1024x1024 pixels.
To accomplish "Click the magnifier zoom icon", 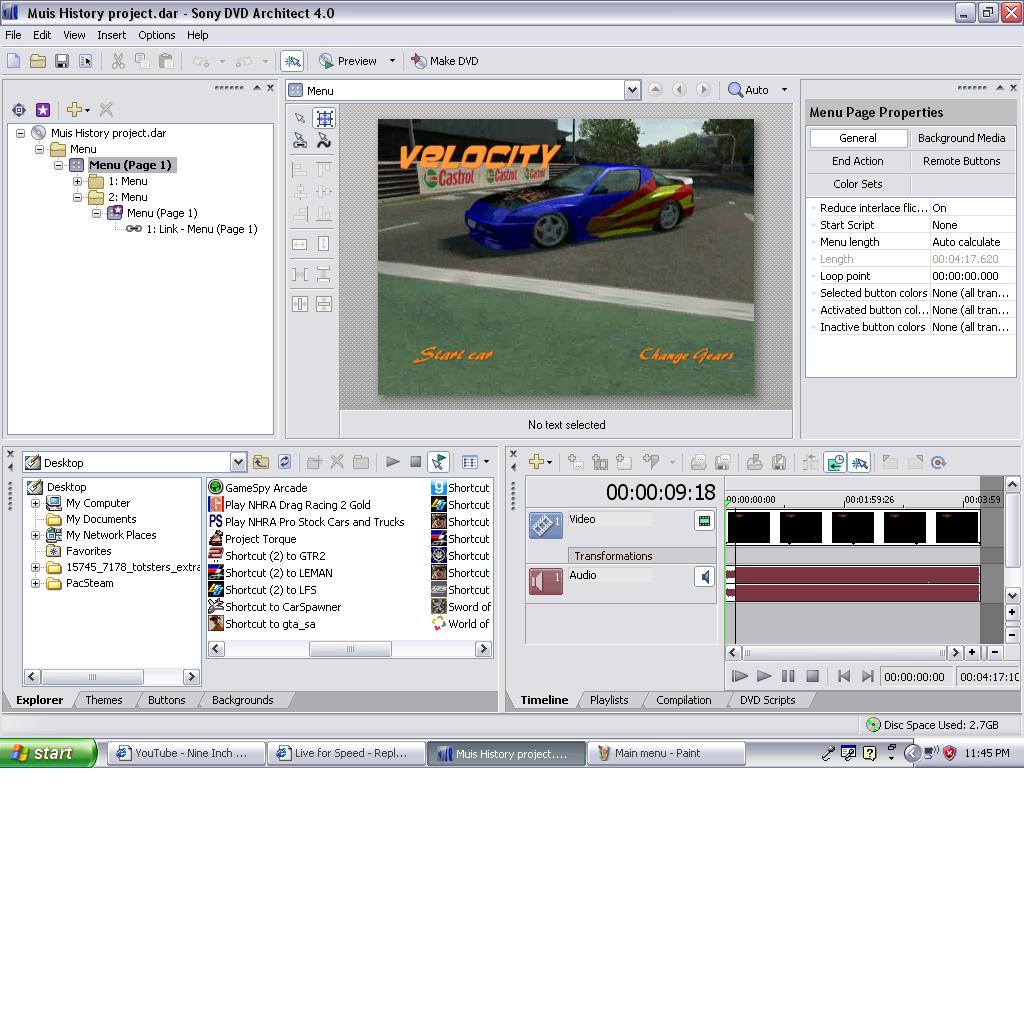I will (x=735, y=90).
